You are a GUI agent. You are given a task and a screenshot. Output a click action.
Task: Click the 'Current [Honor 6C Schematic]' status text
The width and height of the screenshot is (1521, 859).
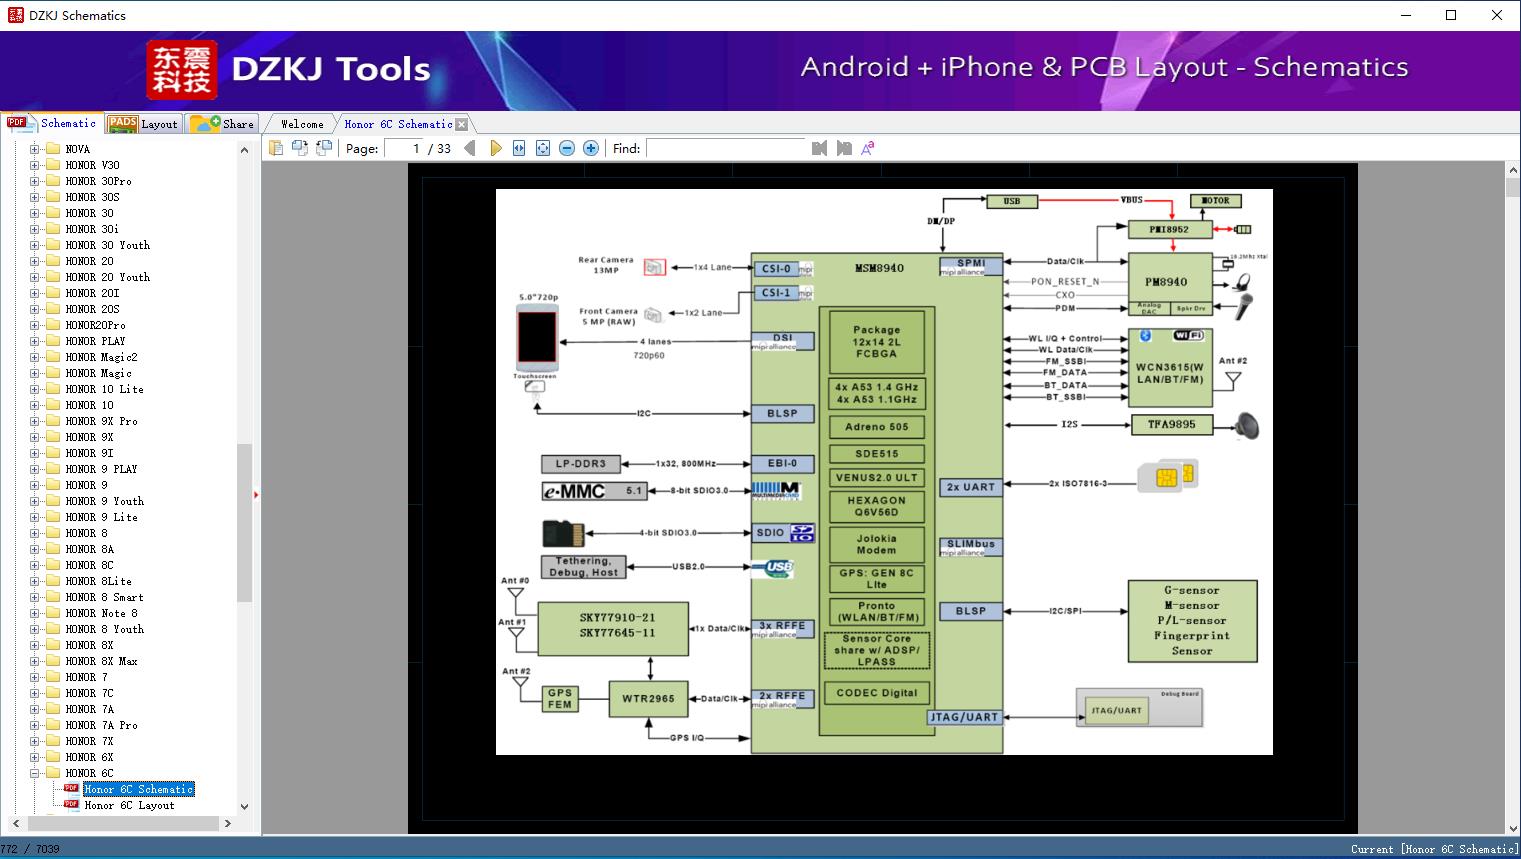pyautogui.click(x=1433, y=849)
